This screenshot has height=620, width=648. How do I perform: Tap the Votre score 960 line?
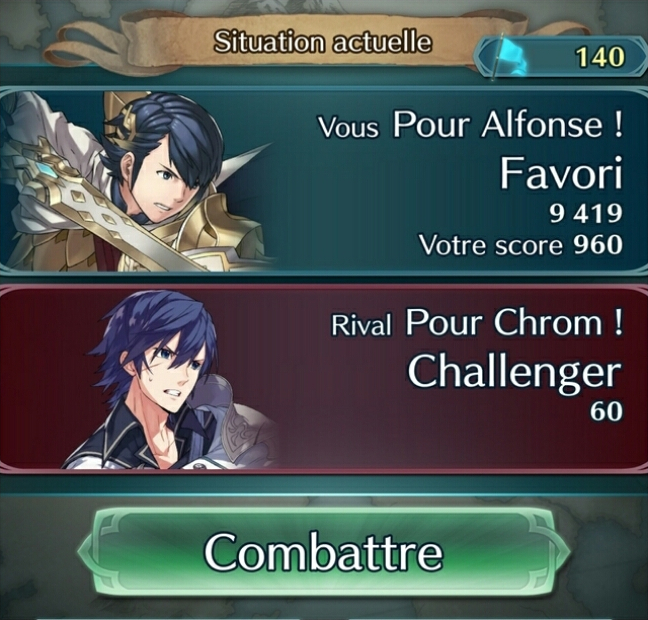click(x=520, y=245)
